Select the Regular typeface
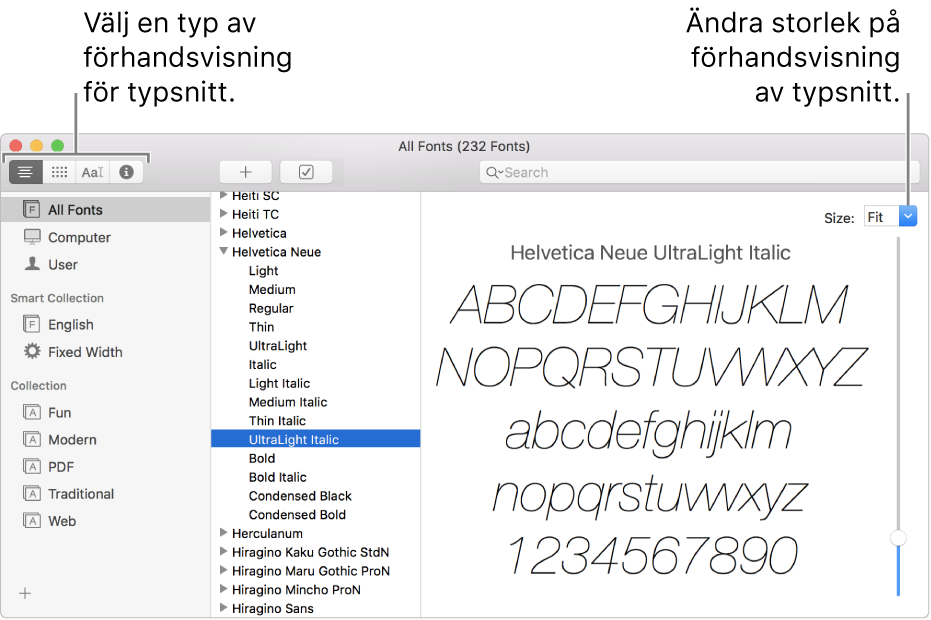The width and height of the screenshot is (931, 620). pyautogui.click(x=271, y=309)
